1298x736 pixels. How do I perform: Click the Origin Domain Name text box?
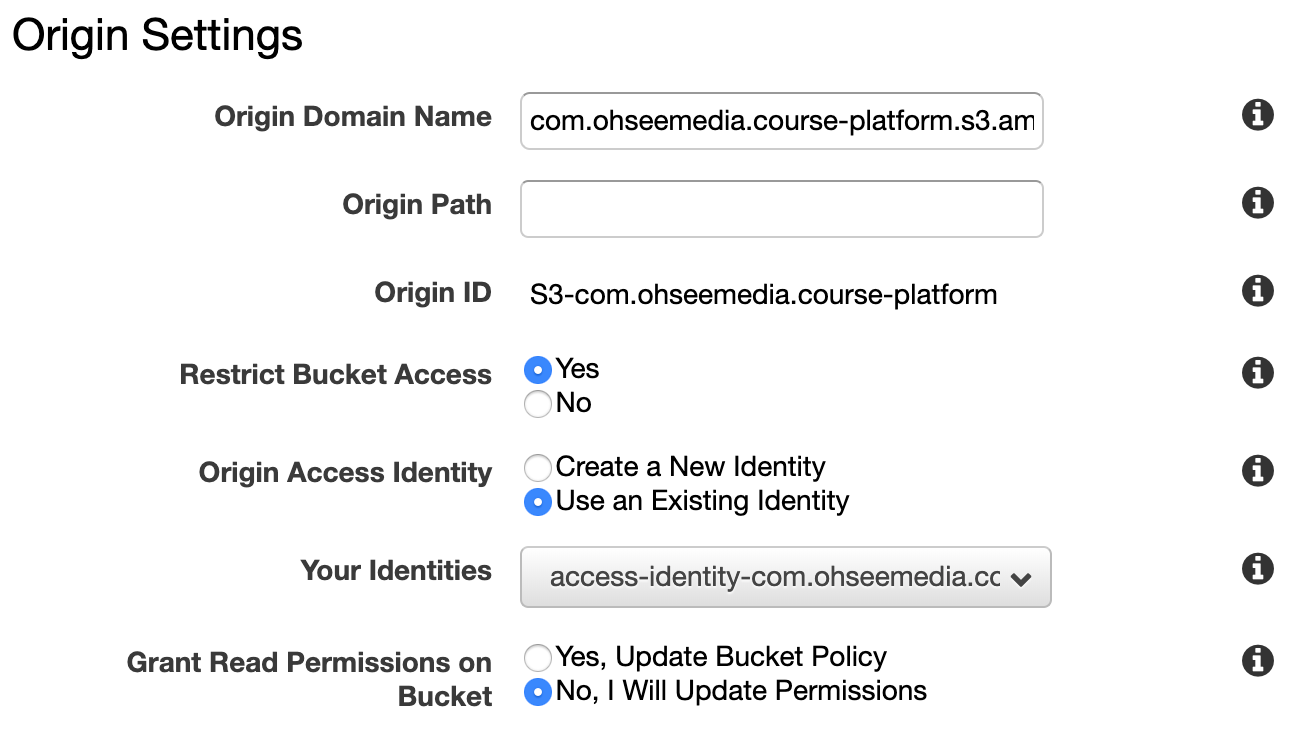coord(782,121)
